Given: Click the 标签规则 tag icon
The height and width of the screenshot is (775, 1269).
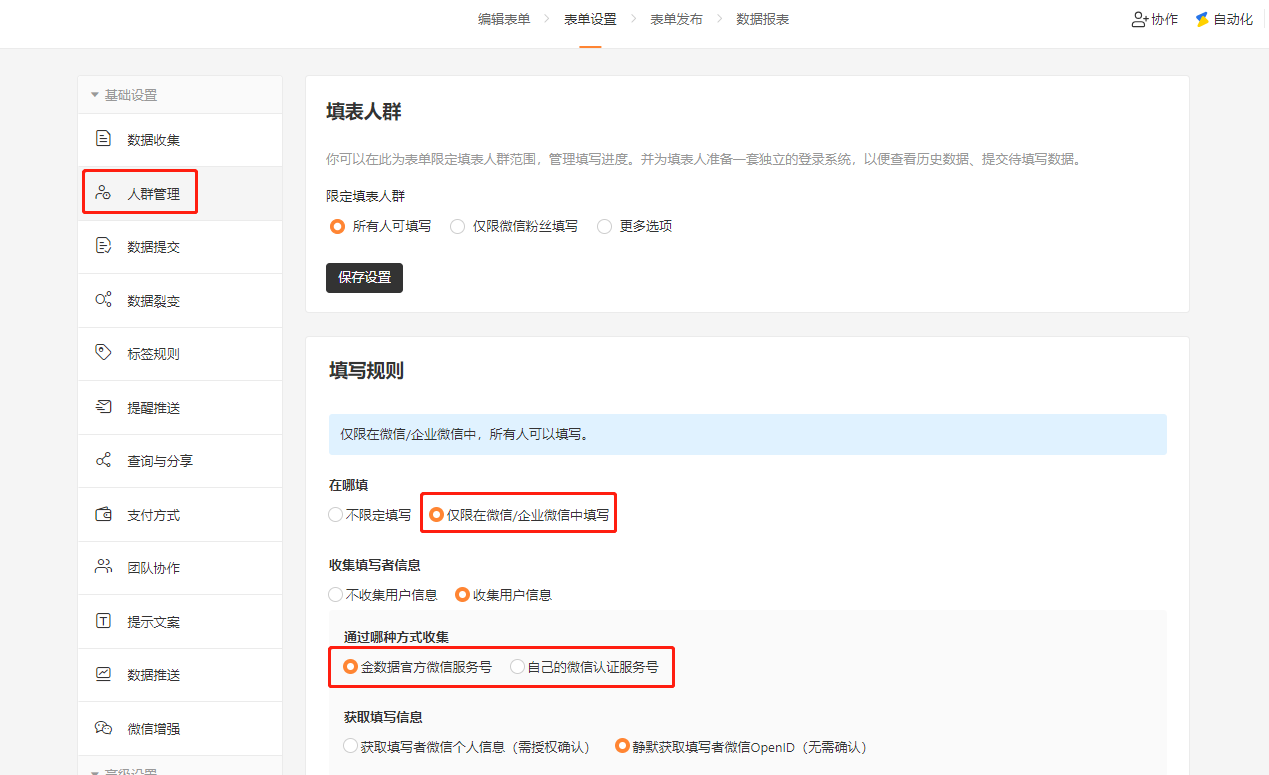Looking at the screenshot, I should (103, 353).
